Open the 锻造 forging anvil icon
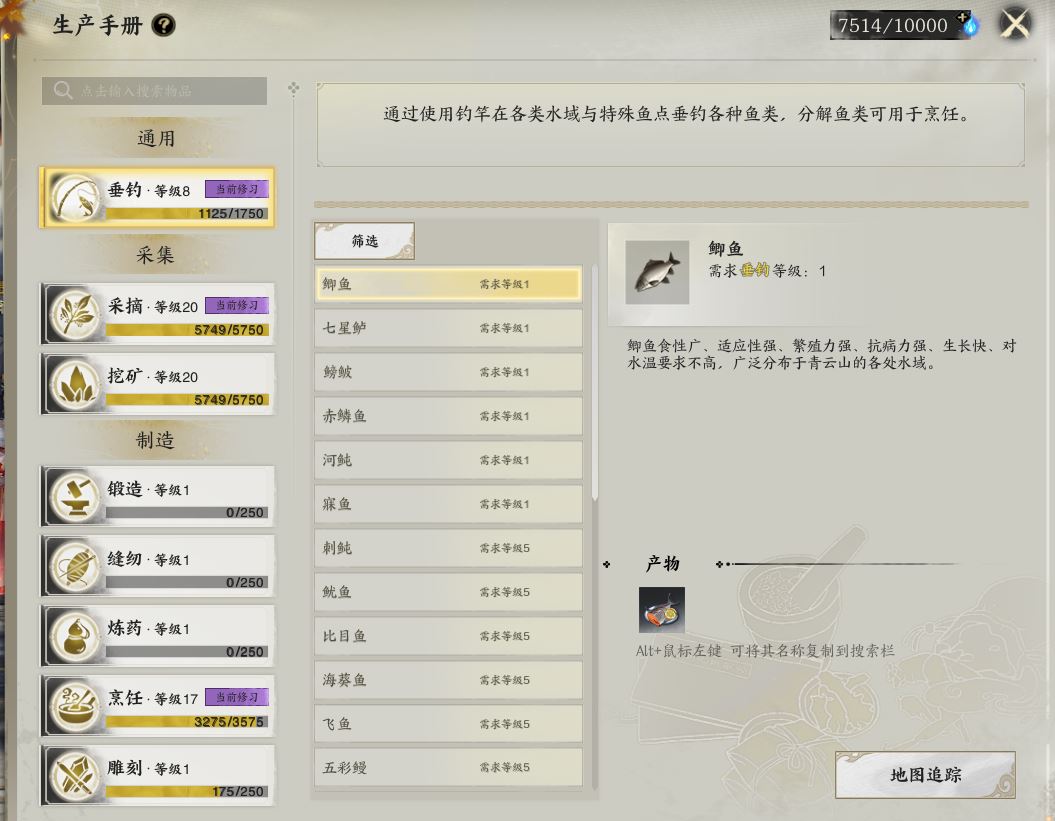 (75, 497)
